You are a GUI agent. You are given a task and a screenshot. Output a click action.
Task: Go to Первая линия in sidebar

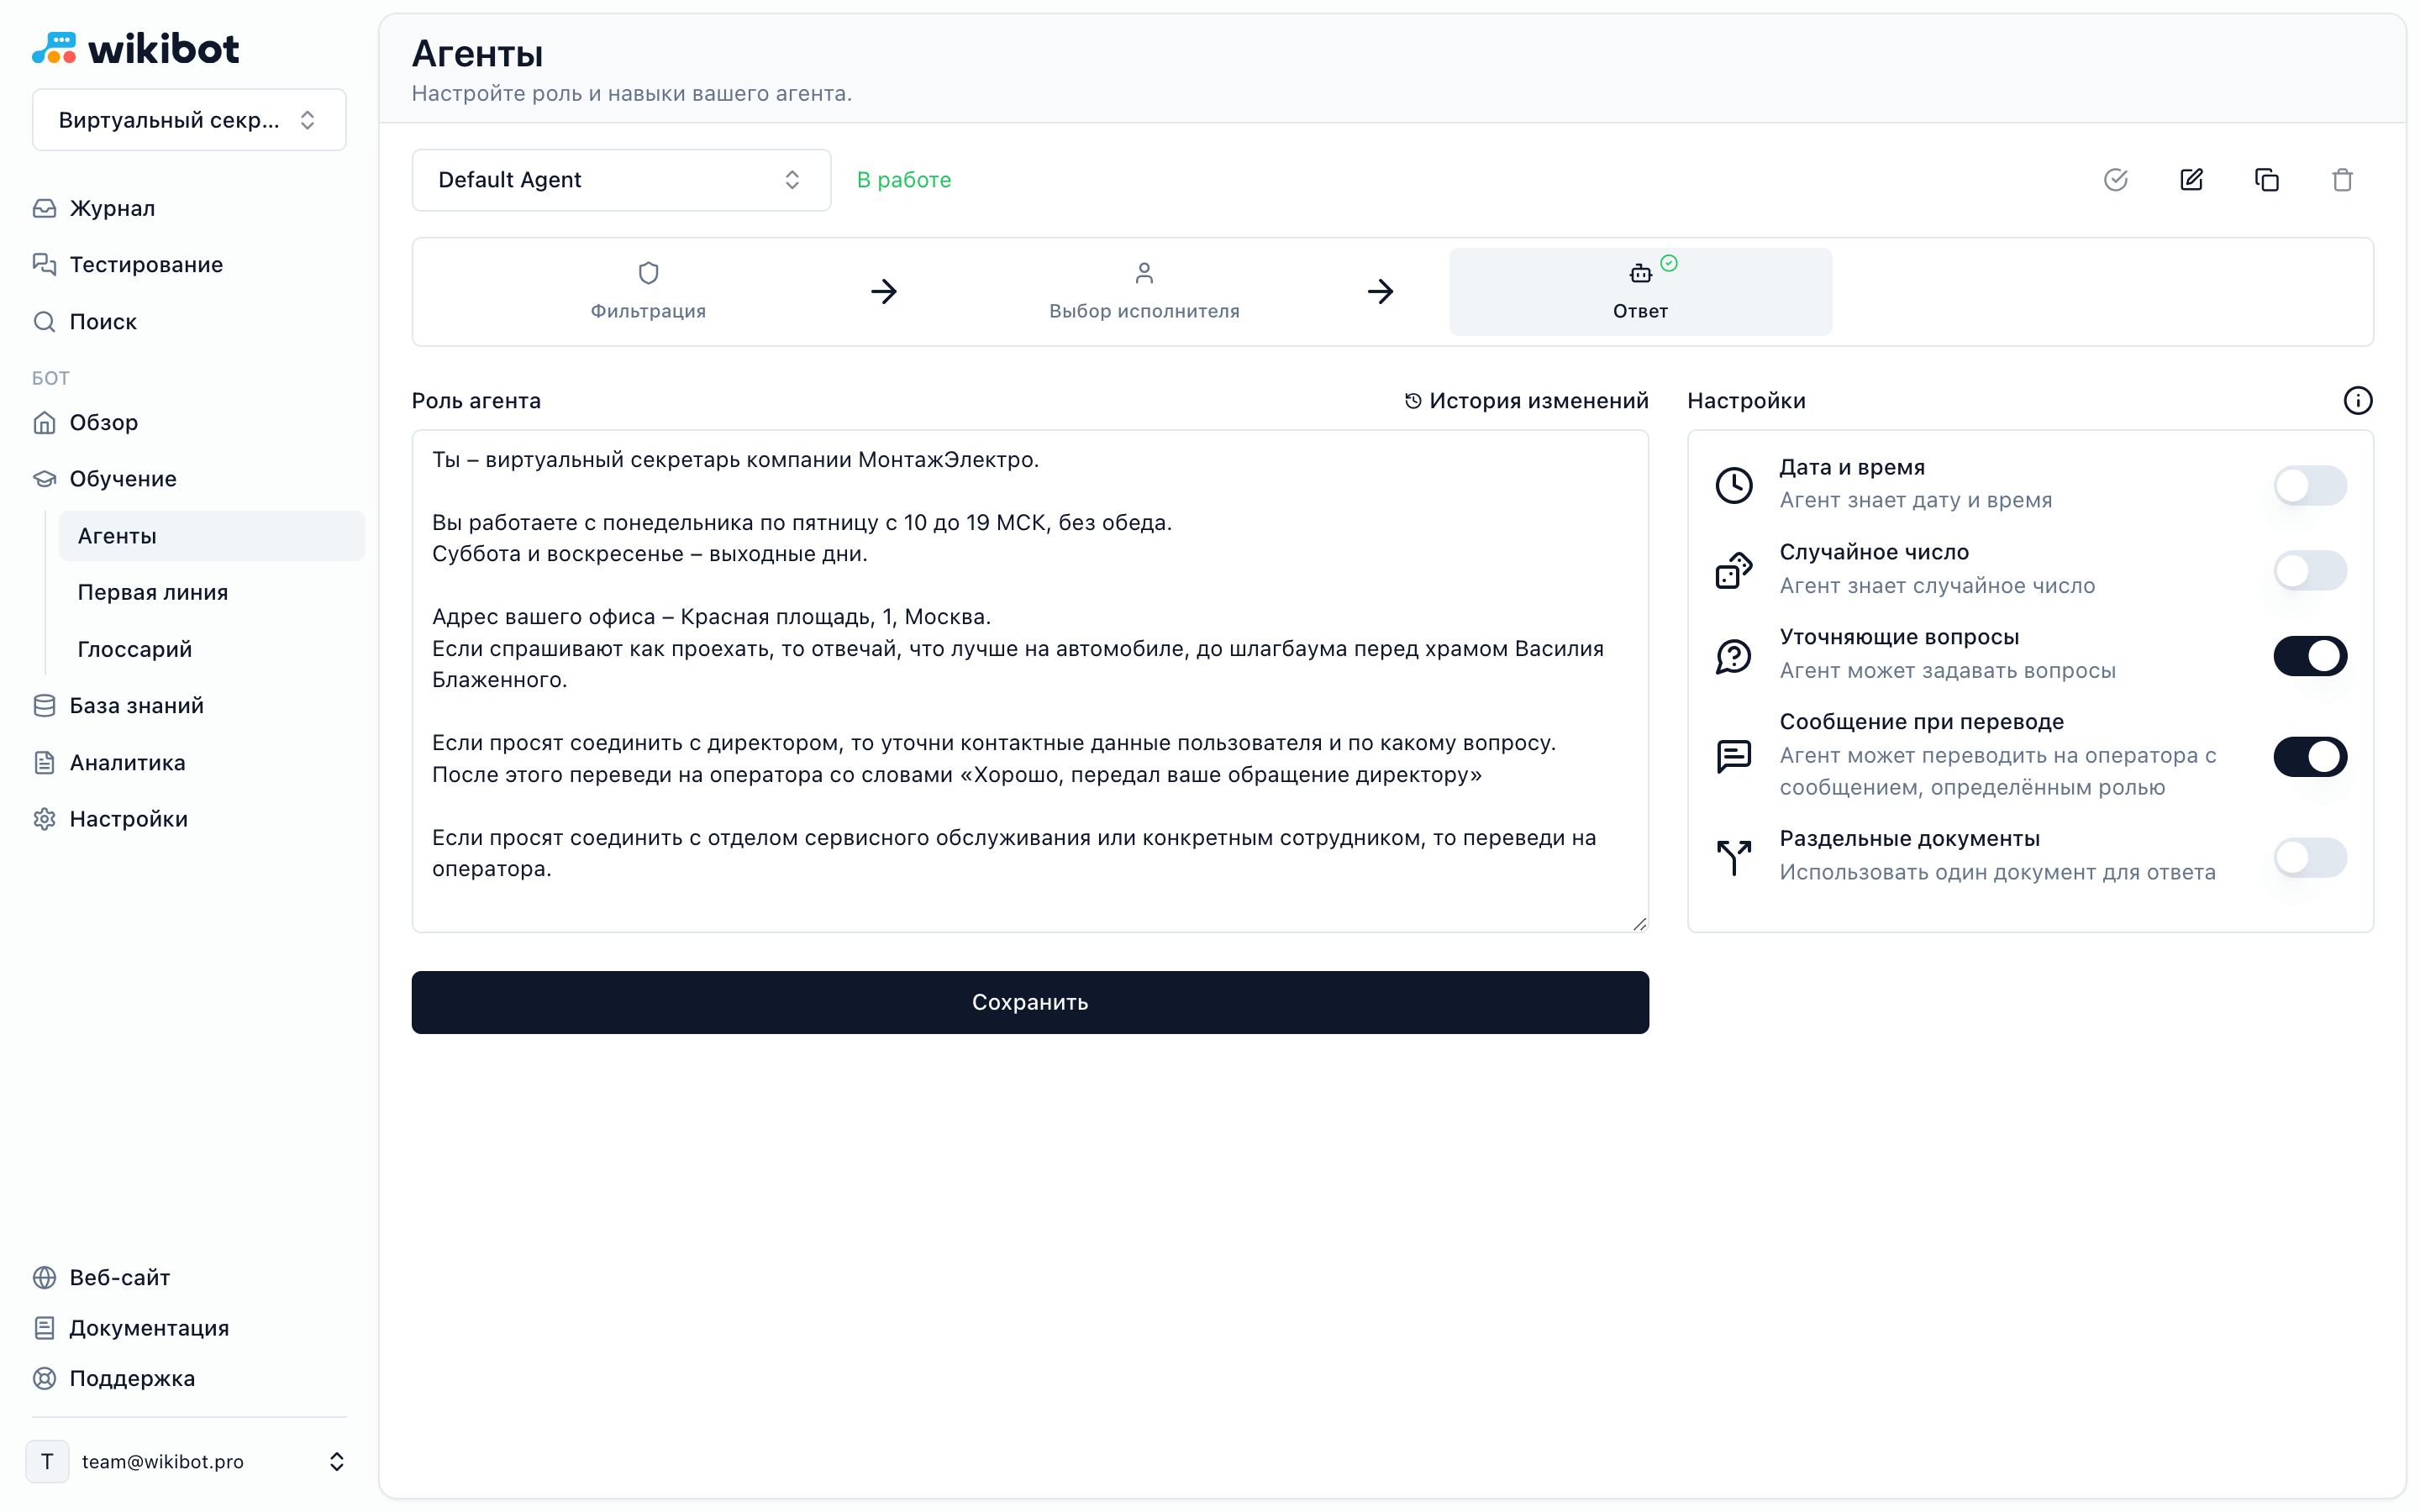(153, 592)
